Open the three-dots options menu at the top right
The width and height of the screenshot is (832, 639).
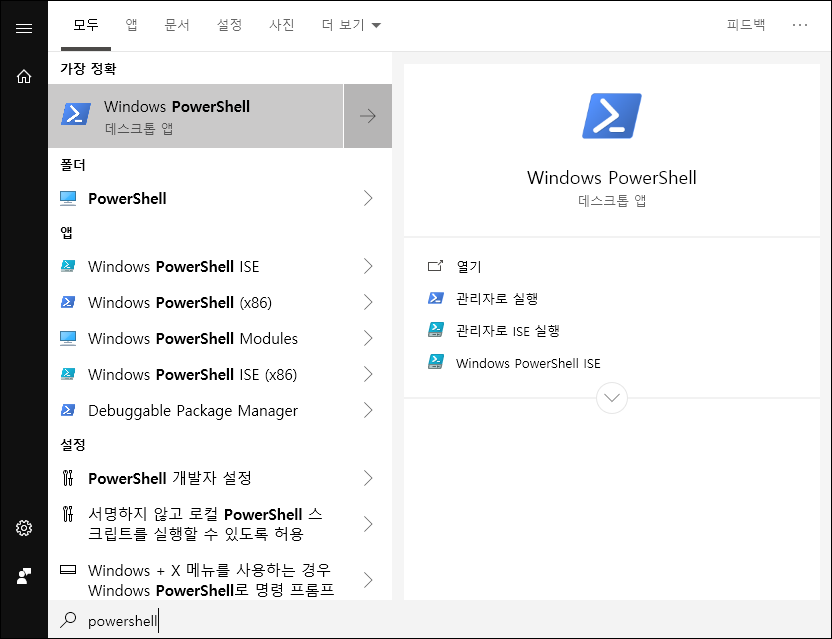[x=800, y=25]
